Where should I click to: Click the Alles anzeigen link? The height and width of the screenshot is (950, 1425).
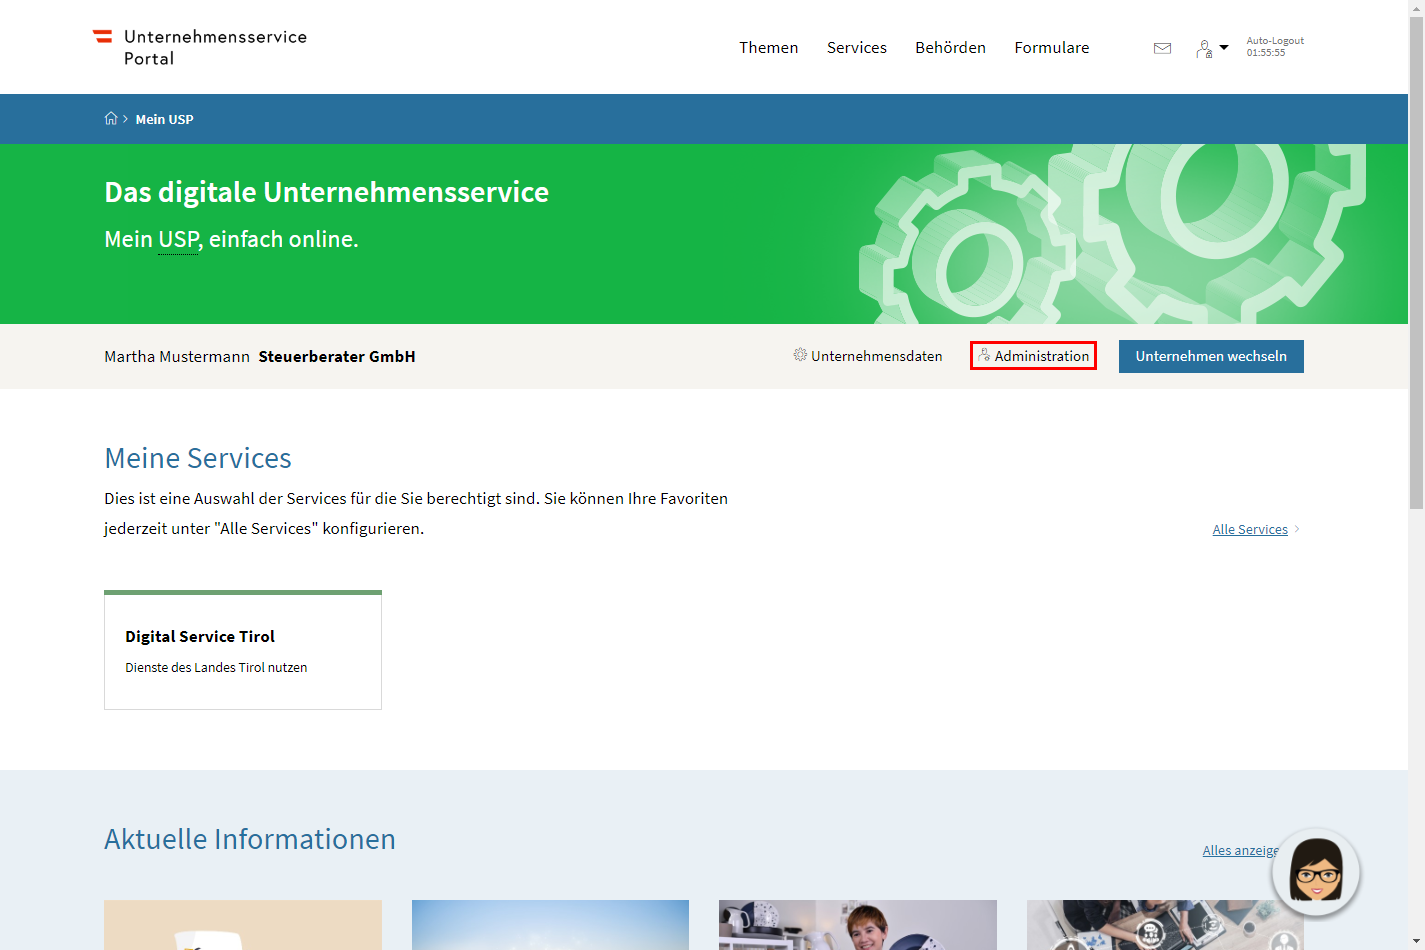[x=1238, y=851]
